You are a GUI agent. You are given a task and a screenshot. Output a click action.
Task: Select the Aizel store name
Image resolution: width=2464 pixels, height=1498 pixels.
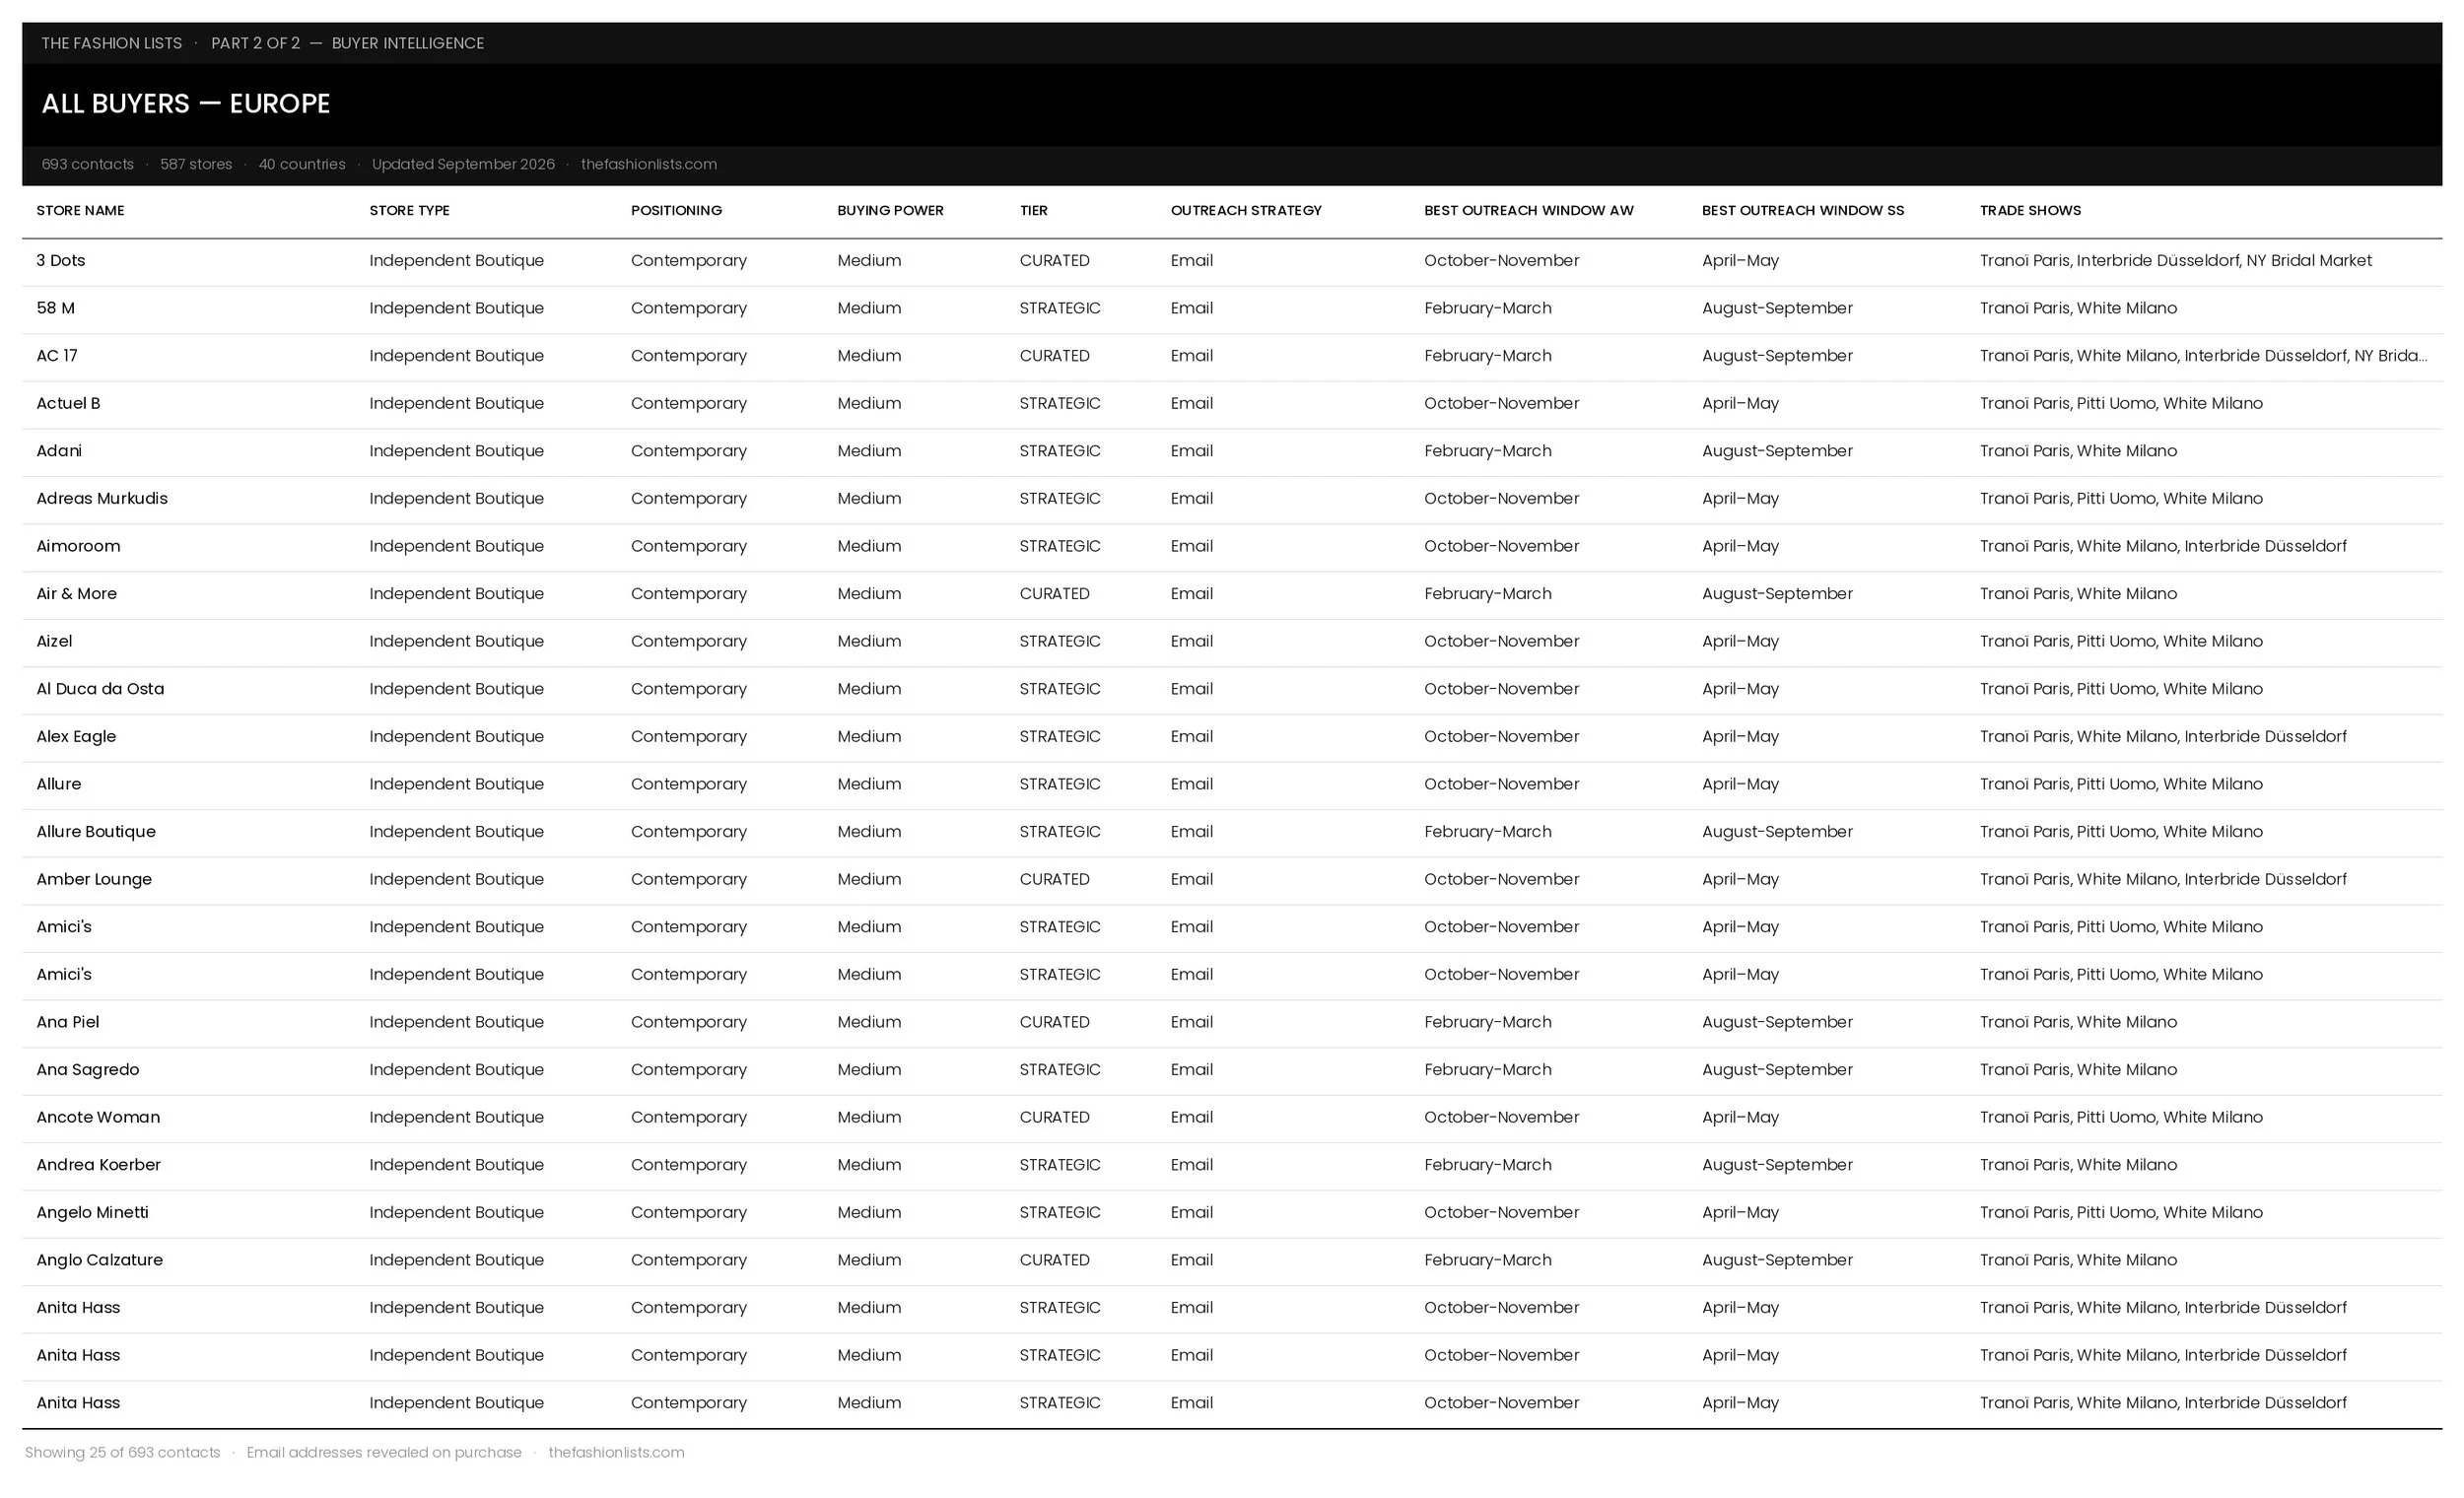[54, 641]
